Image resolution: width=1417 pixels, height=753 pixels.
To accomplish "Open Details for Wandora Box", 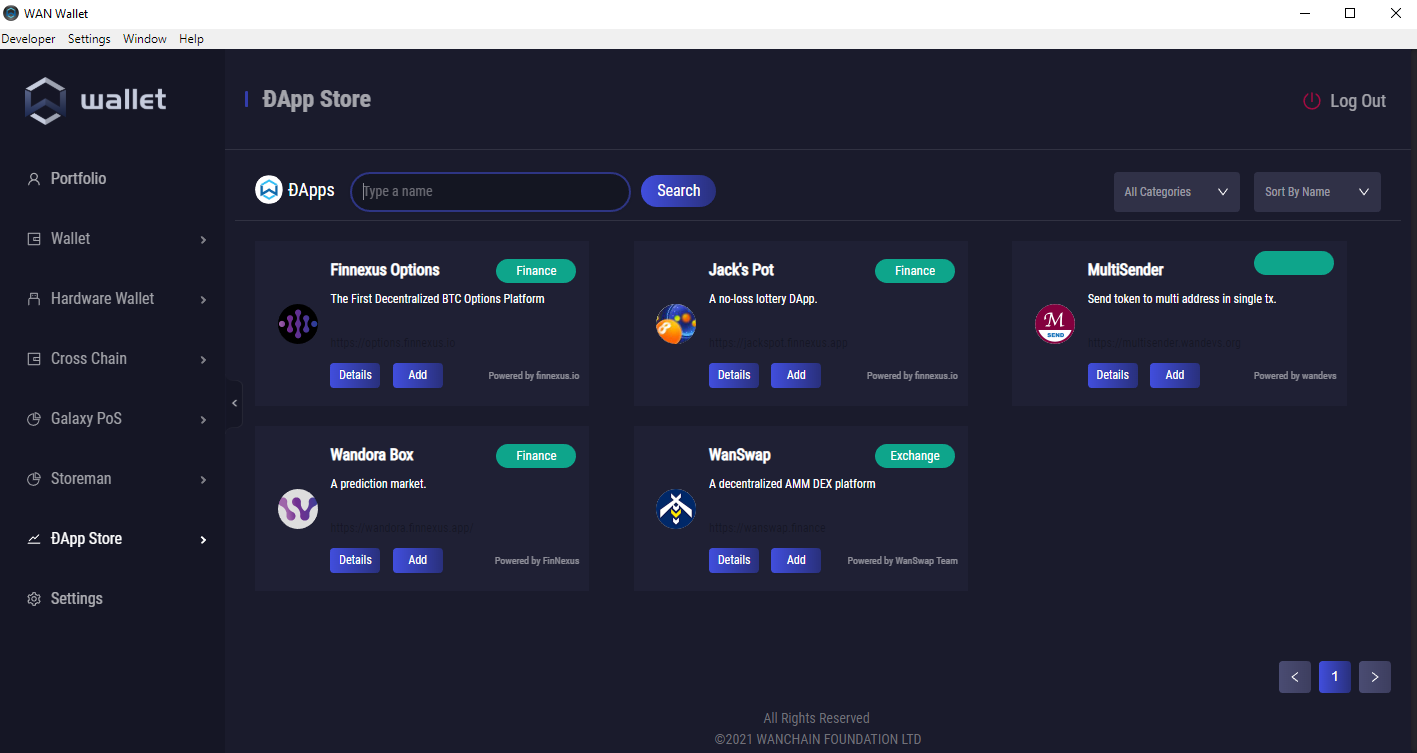I will 355,560.
